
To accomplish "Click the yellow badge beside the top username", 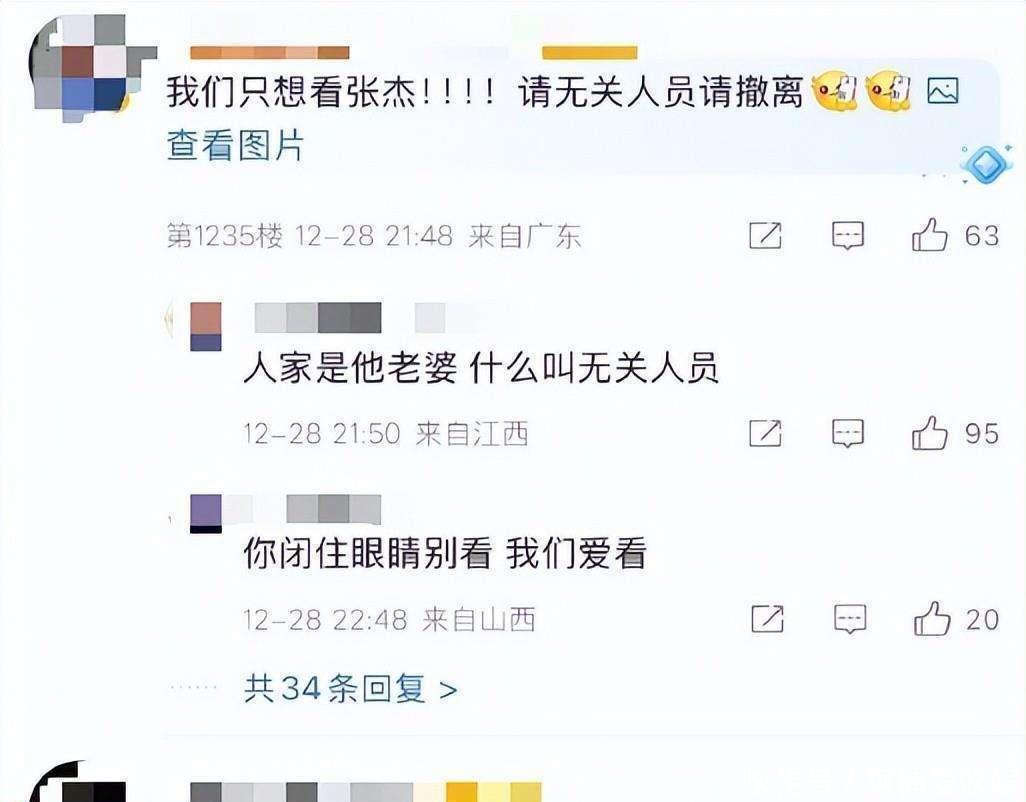I will pos(590,53).
